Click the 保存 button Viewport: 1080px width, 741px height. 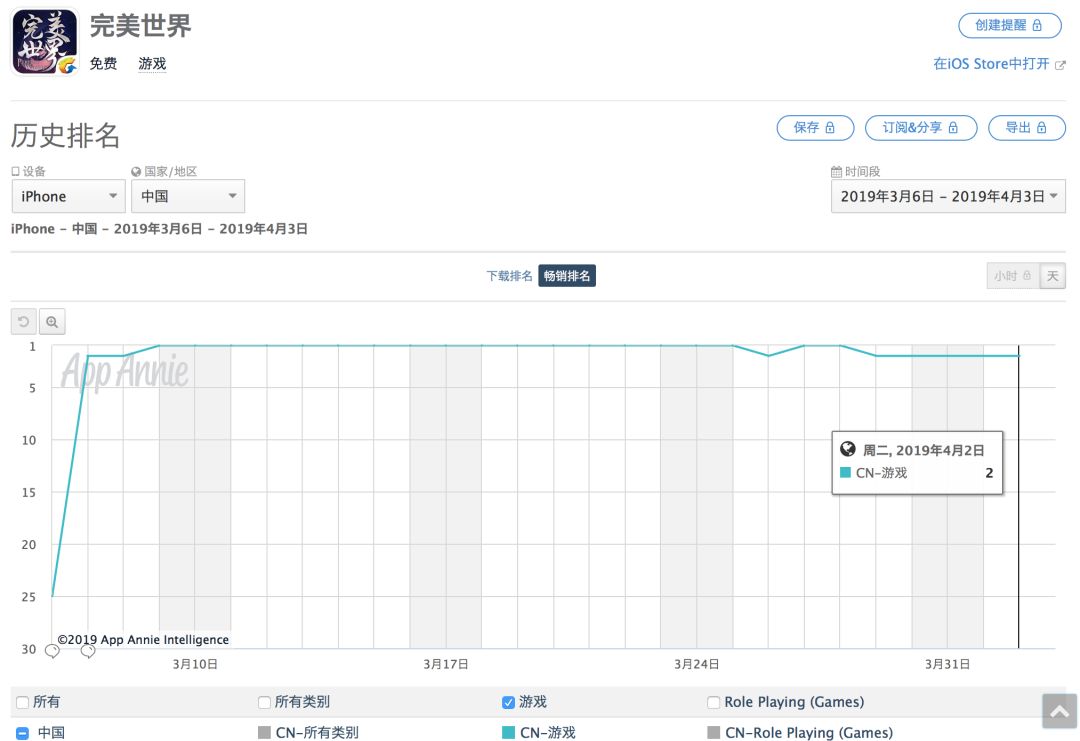tap(816, 127)
